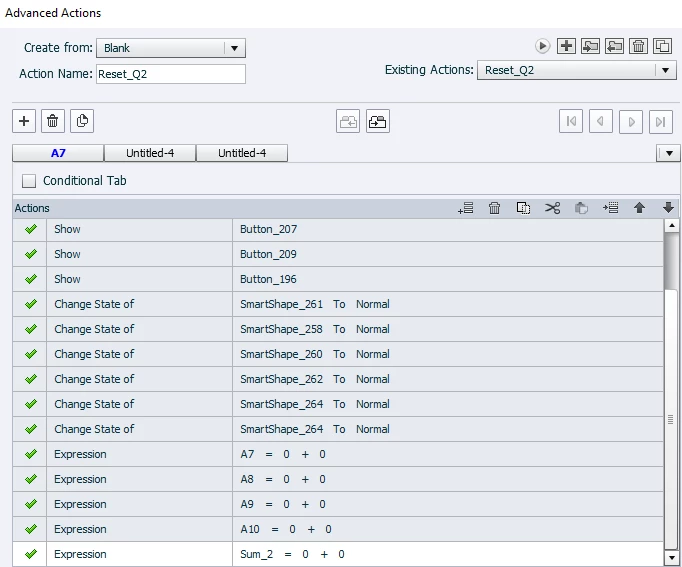This screenshot has width=682, height=567.
Task: Delete the Reset_Q2 action with the top trash icon
Action: coord(638,46)
